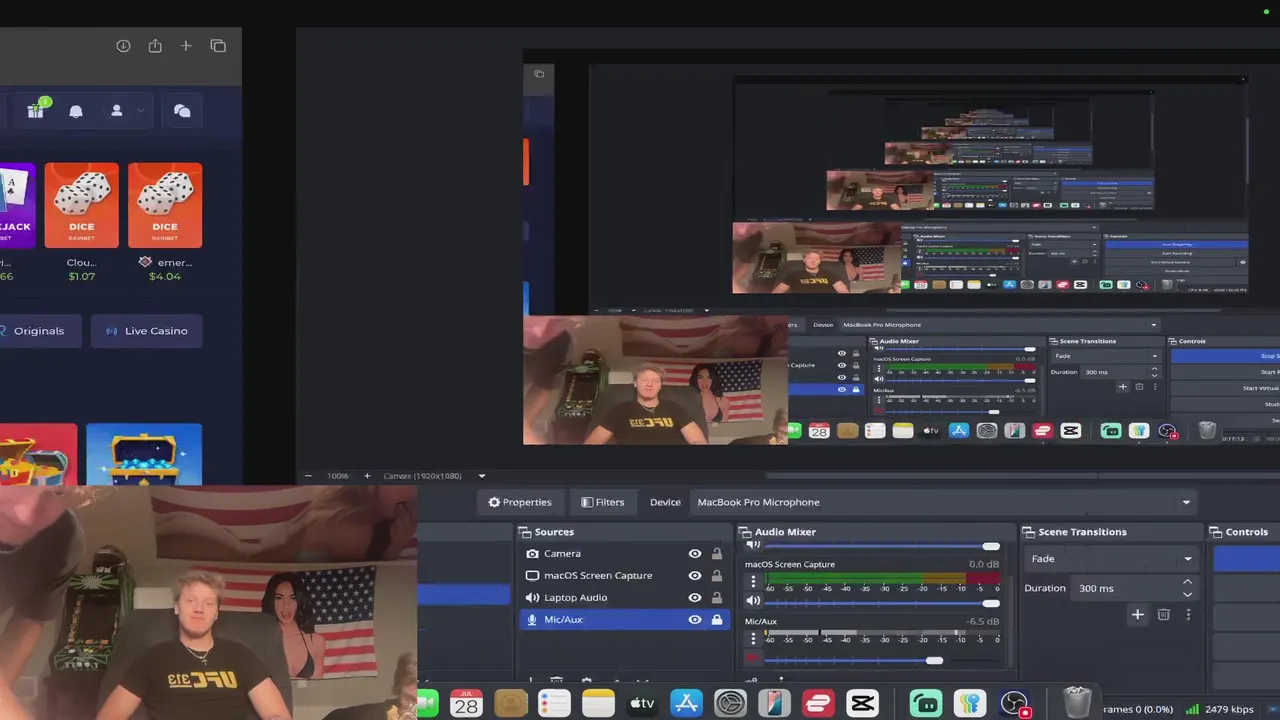Lock the macOS Screen Capture source

pos(717,576)
